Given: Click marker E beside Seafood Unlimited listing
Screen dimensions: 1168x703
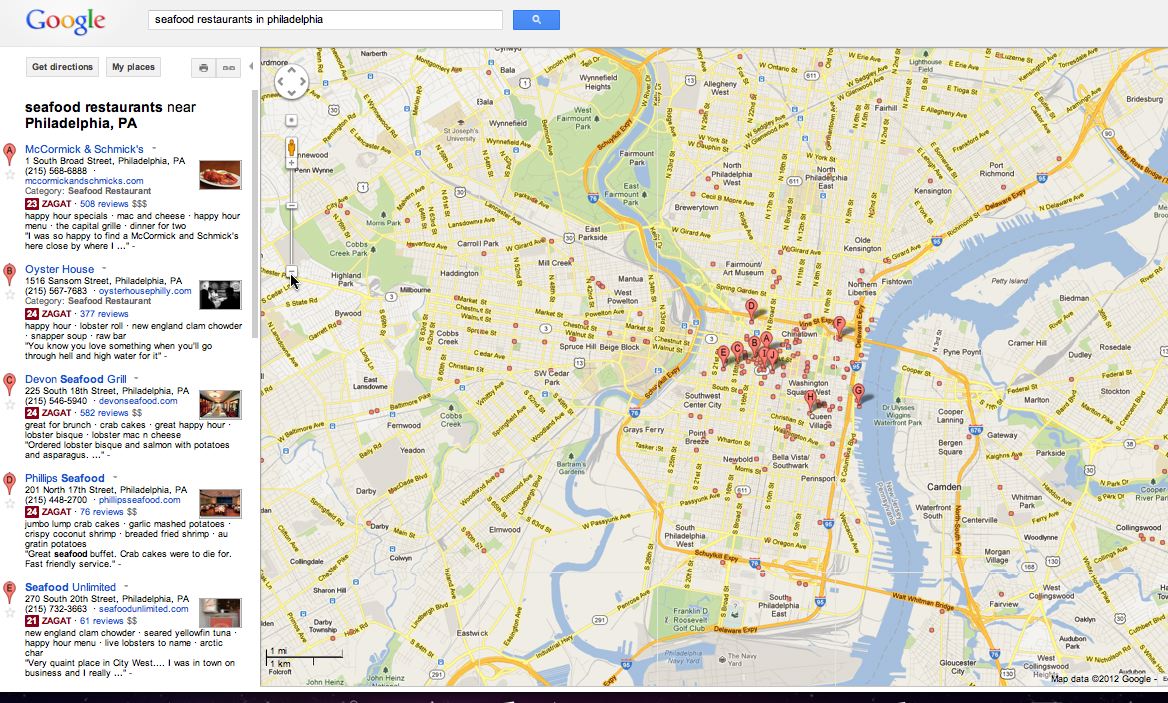Looking at the screenshot, I should pos(10,591).
